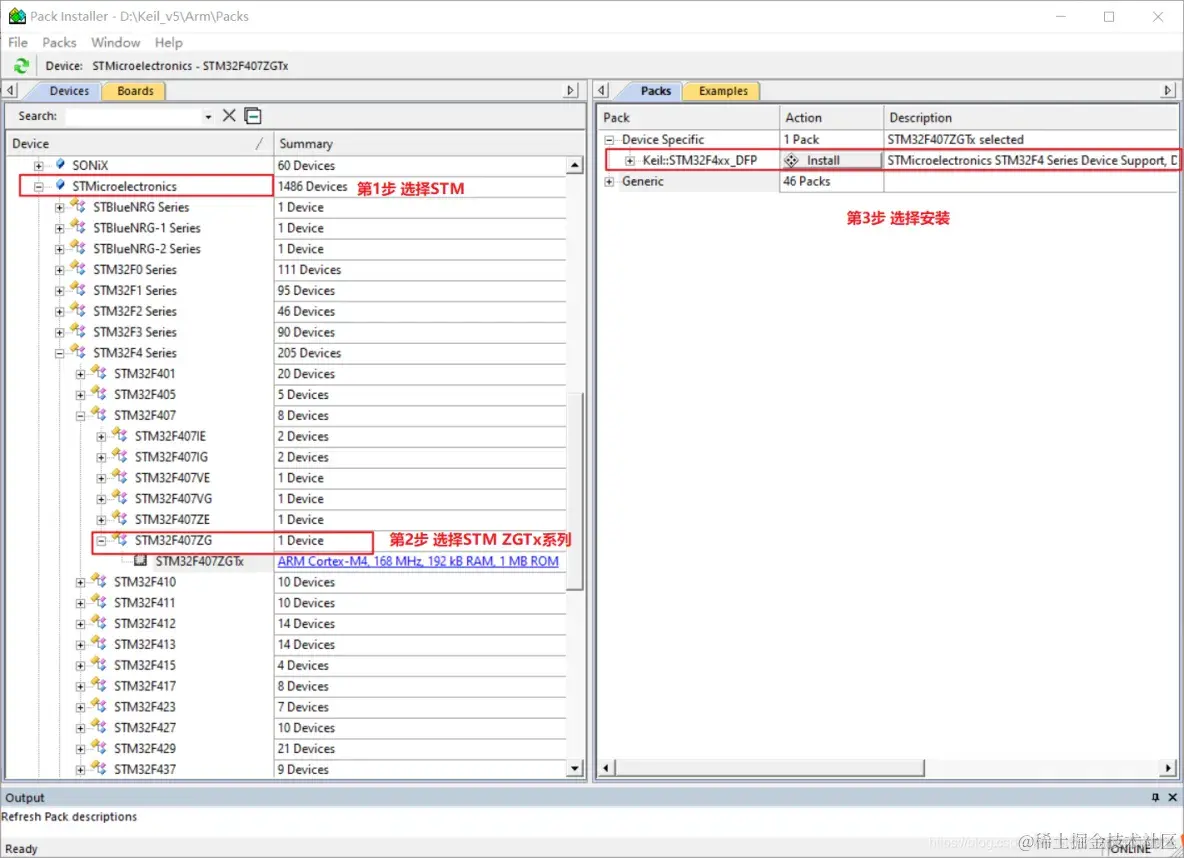Open the Window menu
The image size is (1184, 858).
(x=116, y=42)
